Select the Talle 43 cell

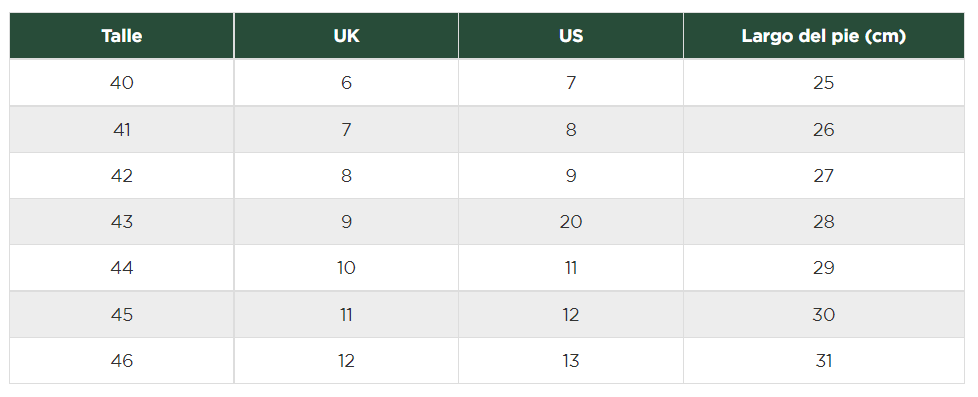coord(122,222)
